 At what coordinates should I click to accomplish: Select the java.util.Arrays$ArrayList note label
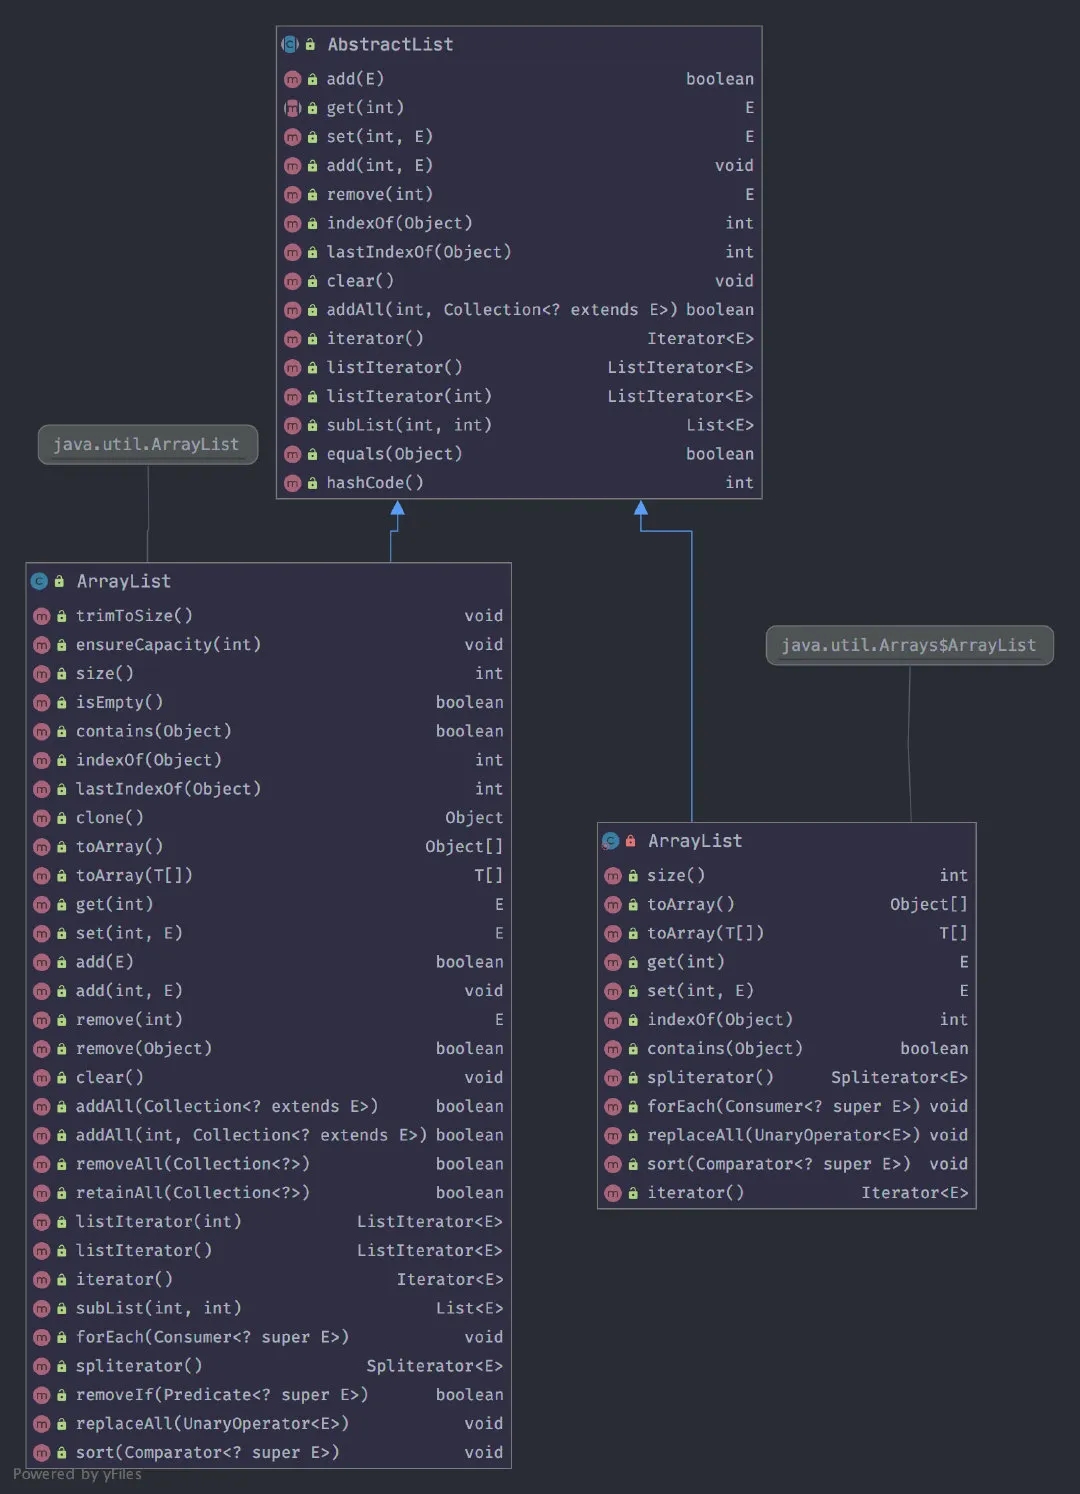909,646
